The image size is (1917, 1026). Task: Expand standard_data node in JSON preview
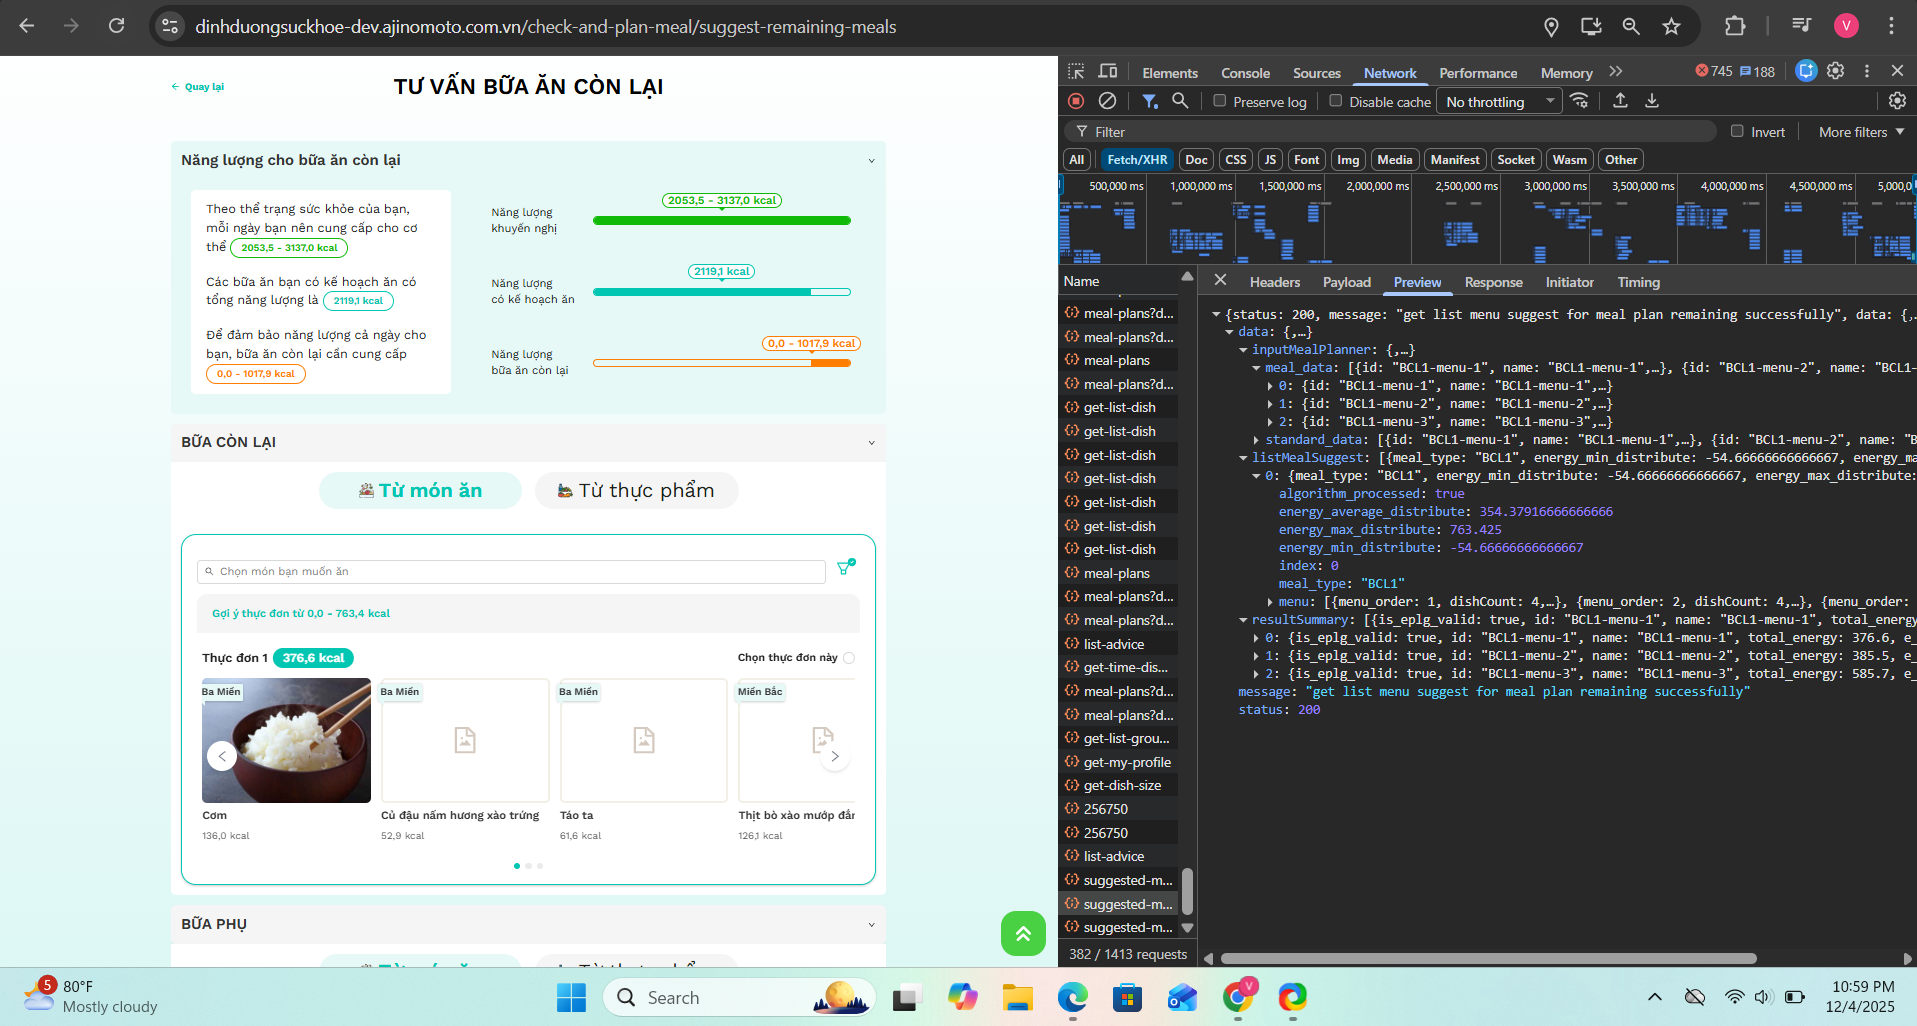tap(1256, 440)
